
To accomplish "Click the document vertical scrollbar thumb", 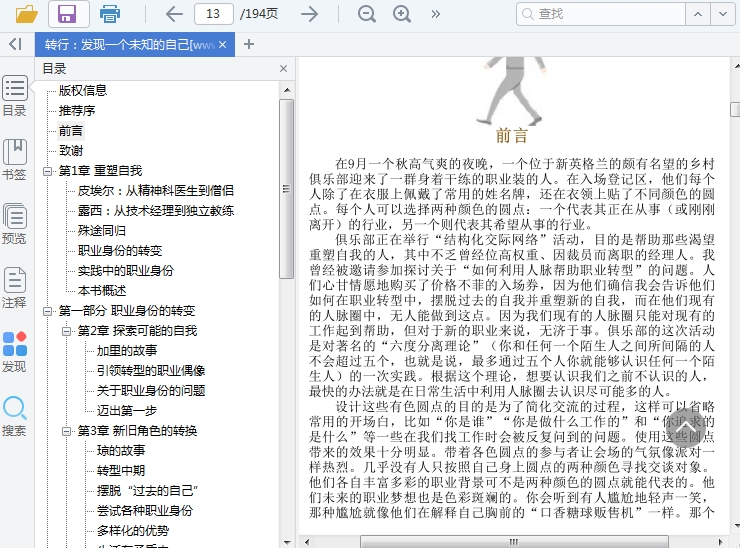I will click(x=735, y=109).
